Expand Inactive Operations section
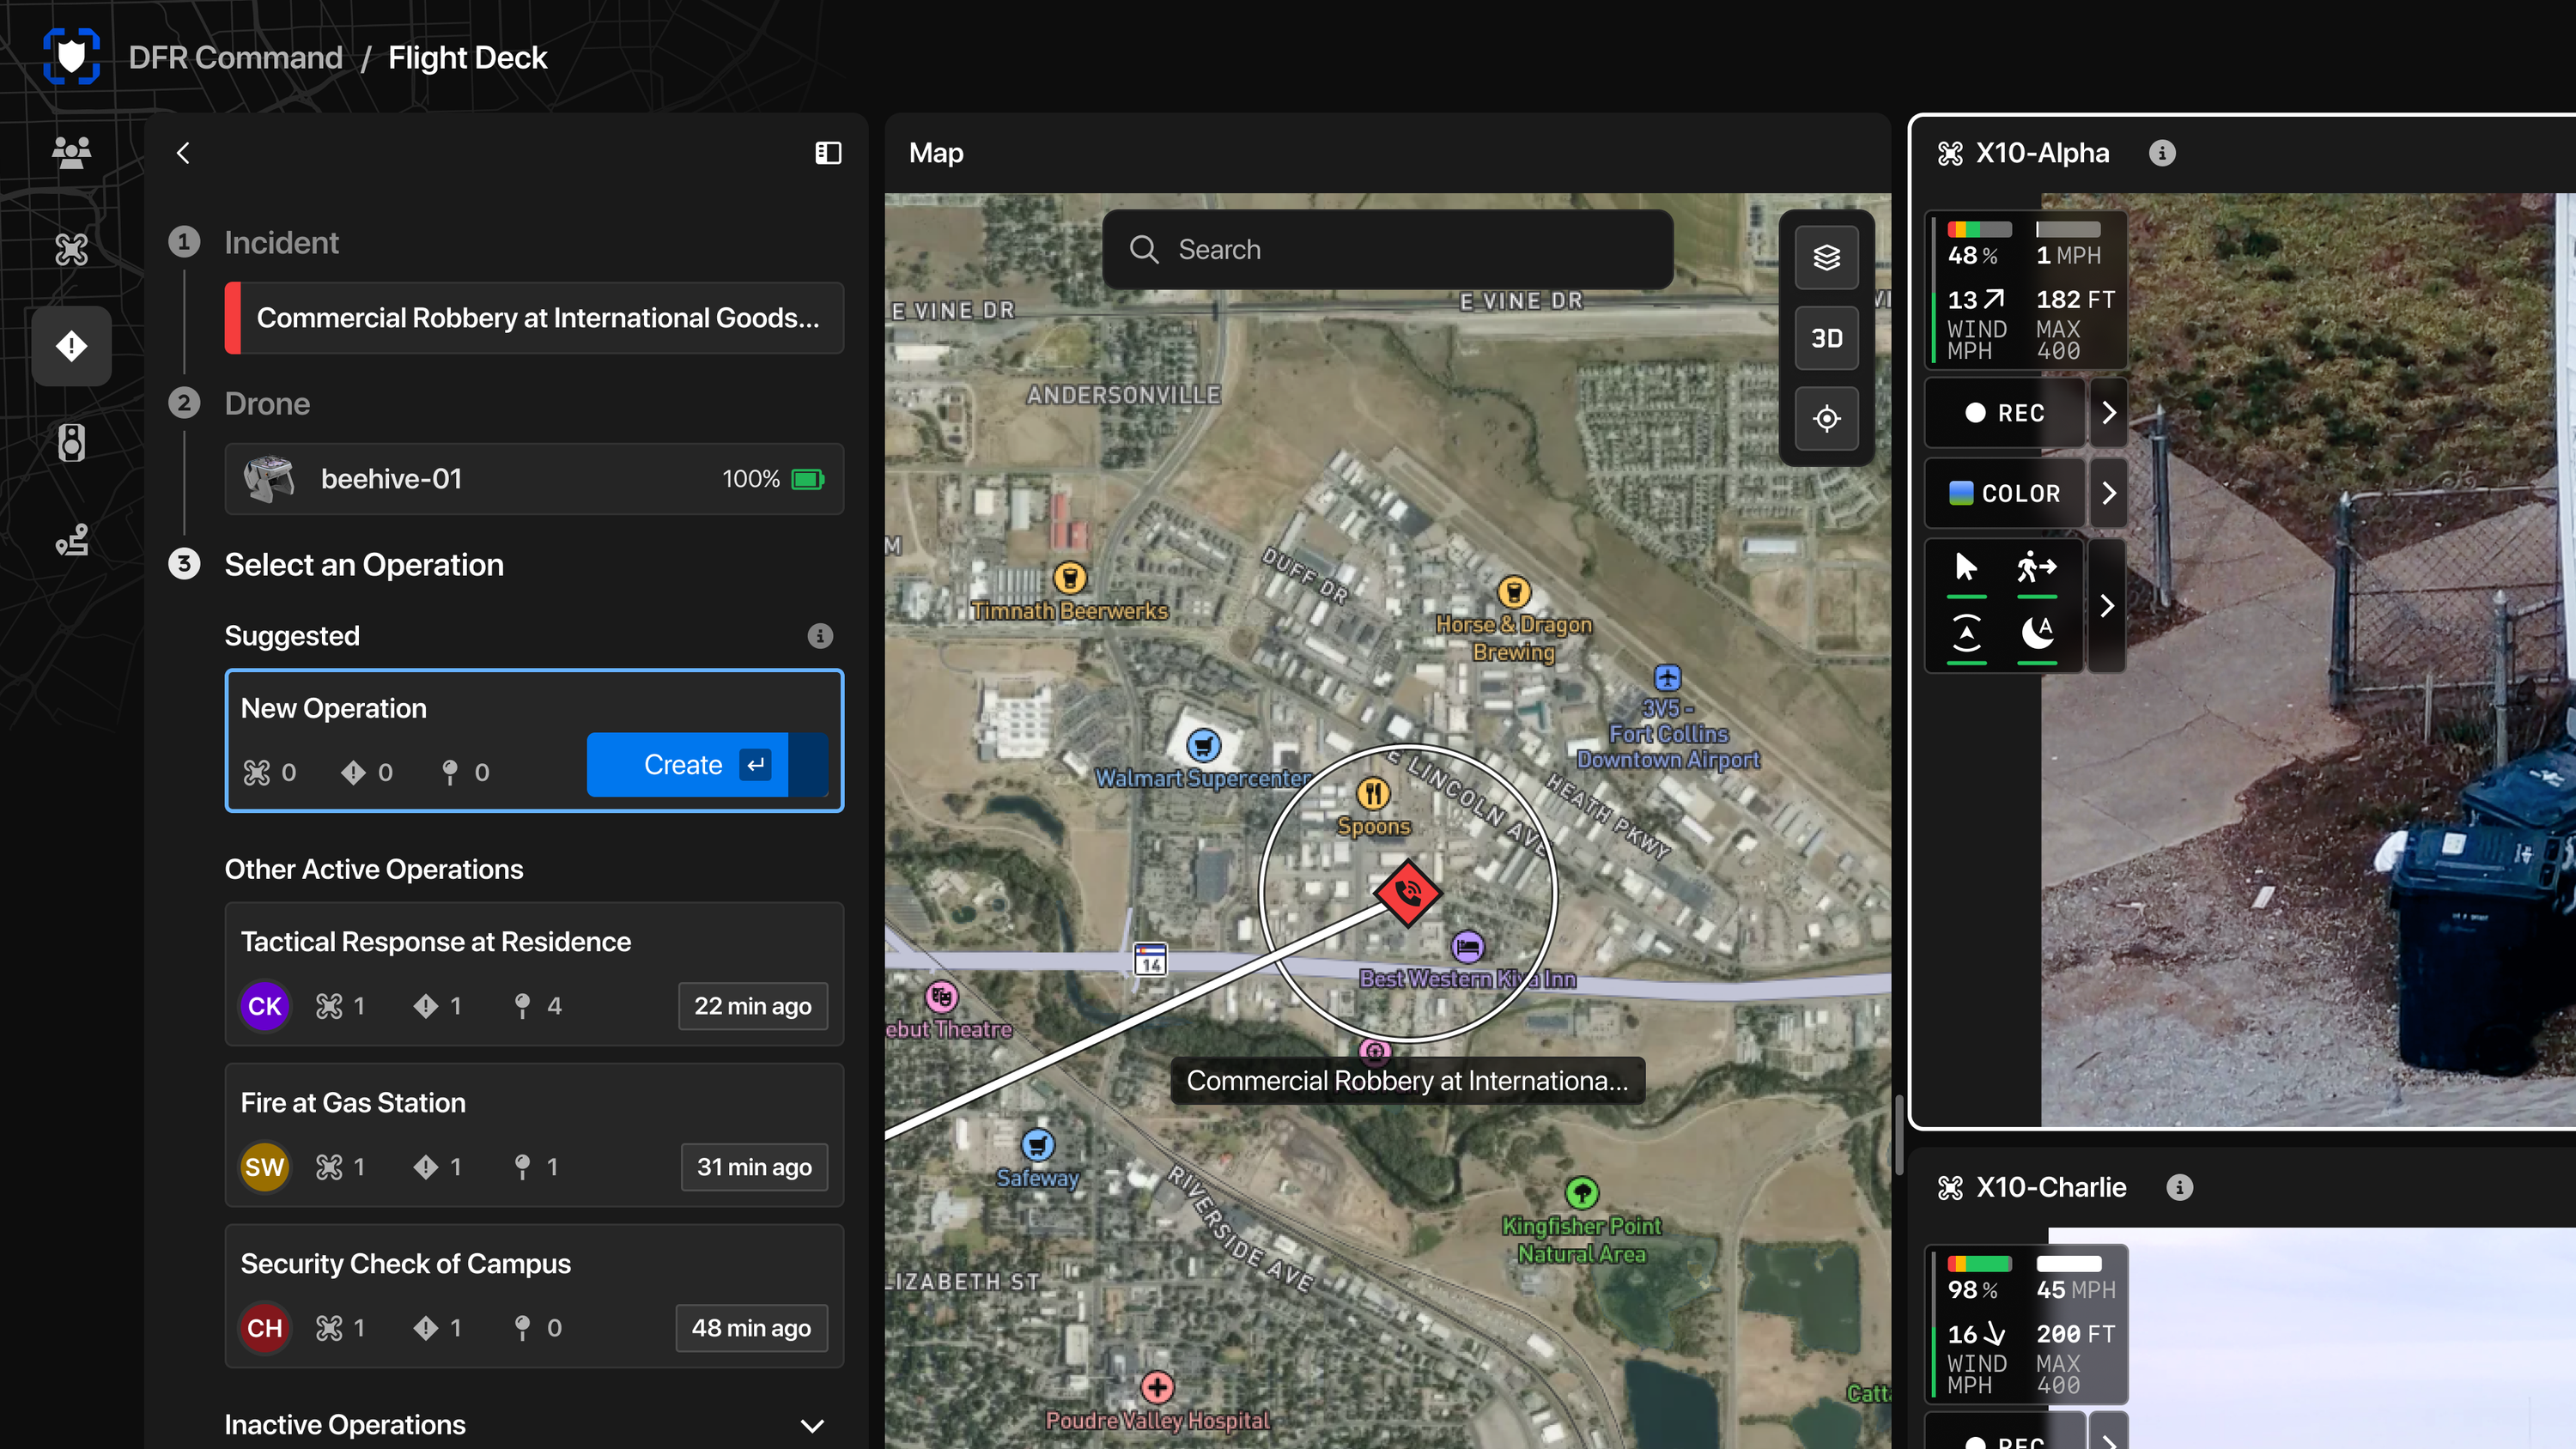 coord(812,1425)
